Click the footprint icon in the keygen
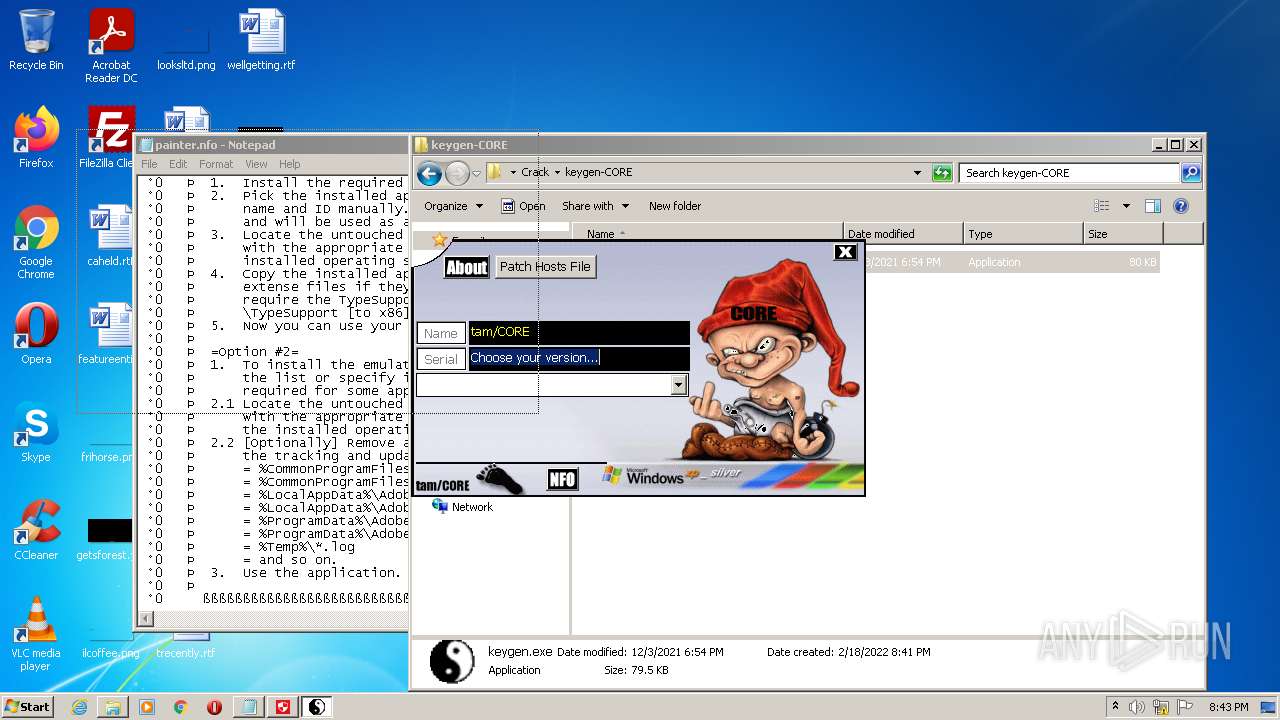 click(499, 479)
